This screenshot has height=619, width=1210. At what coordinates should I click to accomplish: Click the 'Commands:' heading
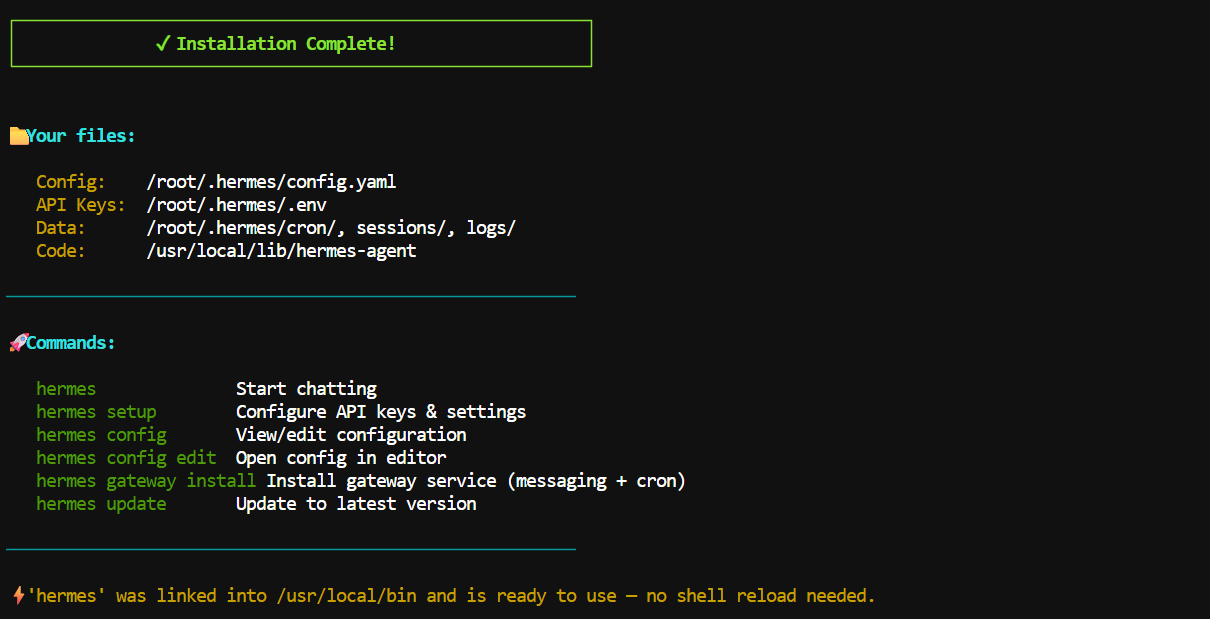coord(71,343)
